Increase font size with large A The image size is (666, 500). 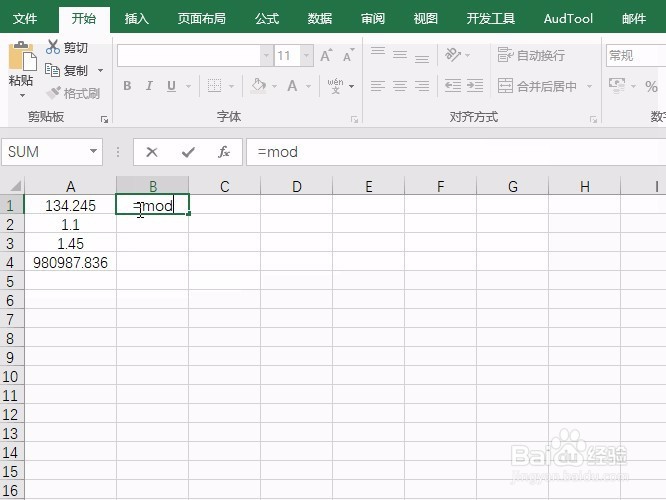pyautogui.click(x=326, y=56)
